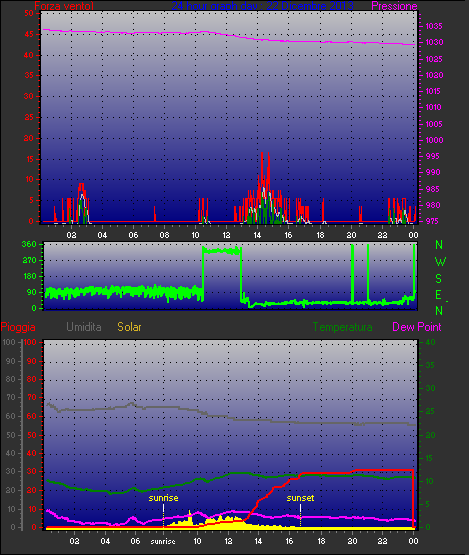Viewport: 469px width, 555px height.
Task: Select the Umidita legend label
Action: pos(84,327)
